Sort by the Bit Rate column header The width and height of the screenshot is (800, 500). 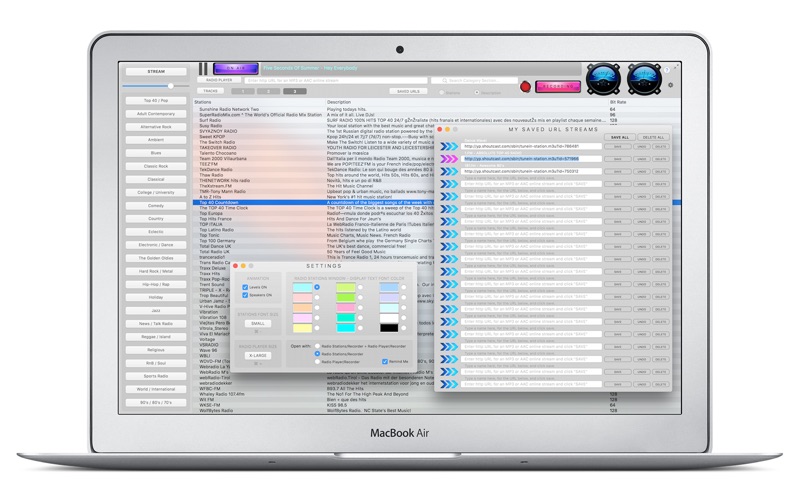click(x=618, y=102)
